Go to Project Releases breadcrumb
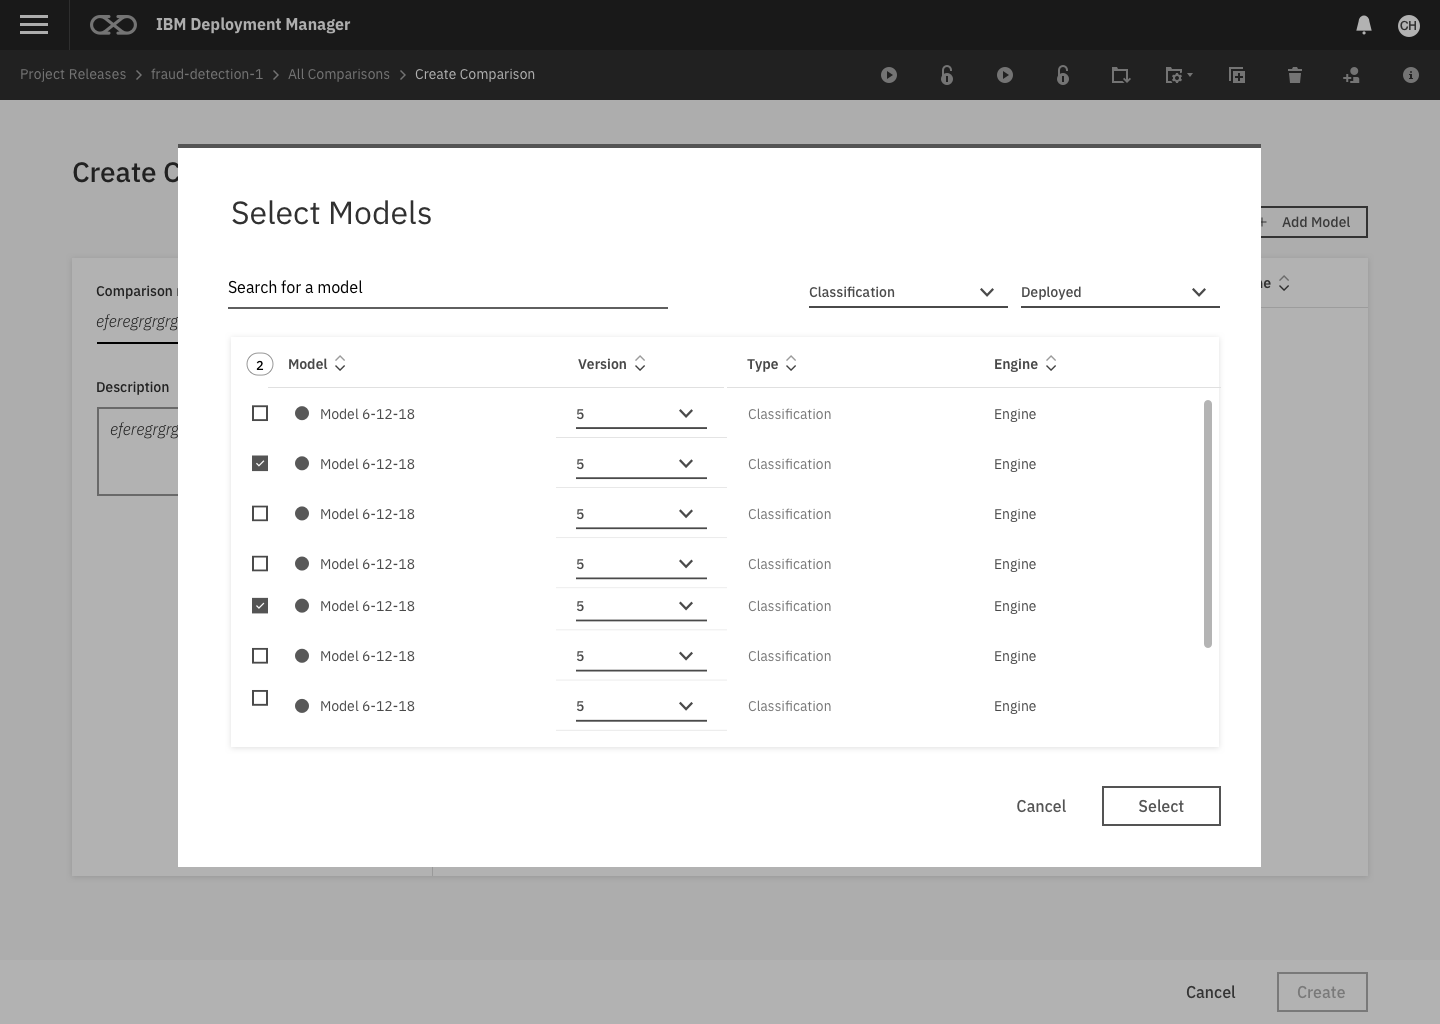Image resolution: width=1440 pixels, height=1024 pixels. (x=73, y=74)
